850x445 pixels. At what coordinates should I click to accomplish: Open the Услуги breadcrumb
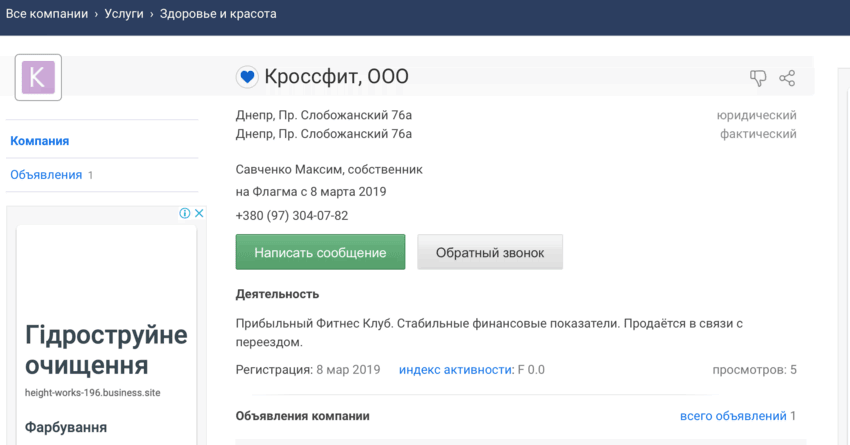pyautogui.click(x=124, y=14)
